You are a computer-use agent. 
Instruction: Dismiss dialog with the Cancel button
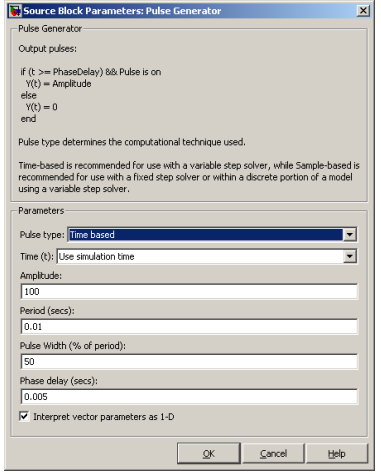pos(273,454)
